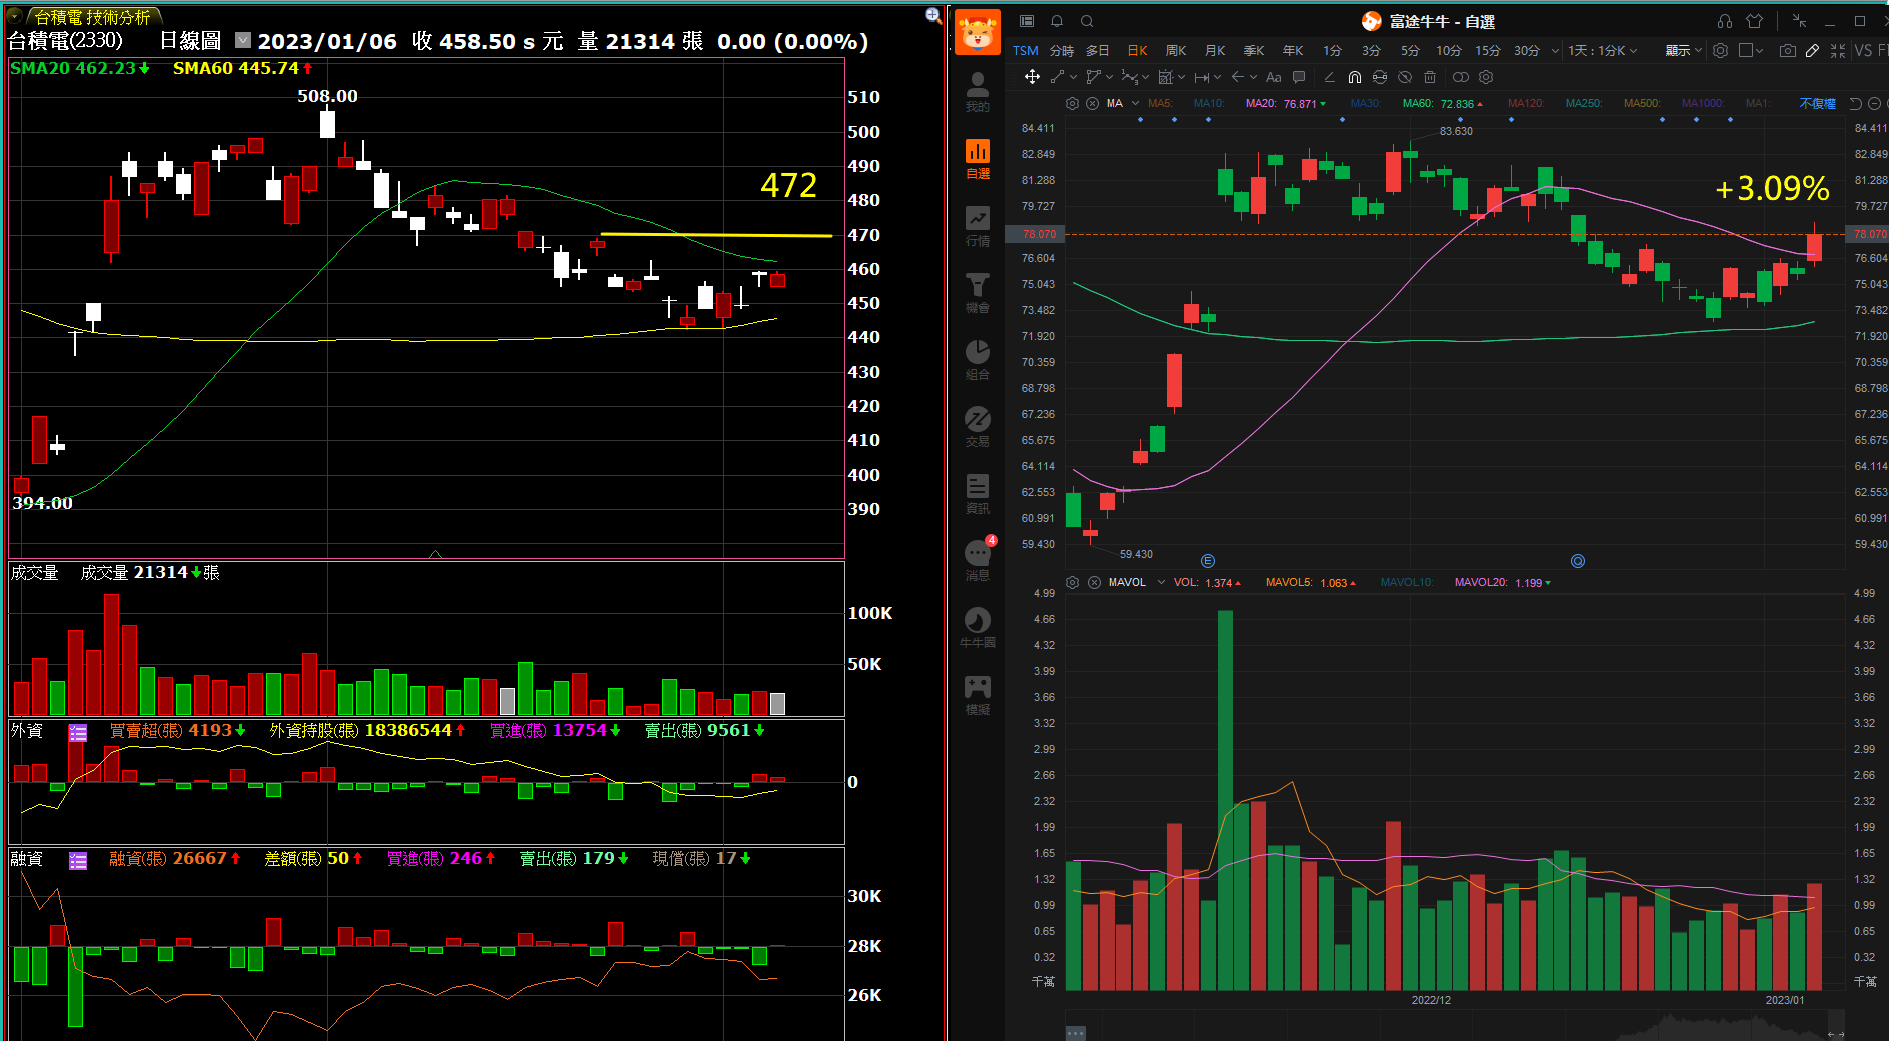The height and width of the screenshot is (1041, 1889).
Task: Toggle MA120 moving average line
Action: coord(1525,103)
